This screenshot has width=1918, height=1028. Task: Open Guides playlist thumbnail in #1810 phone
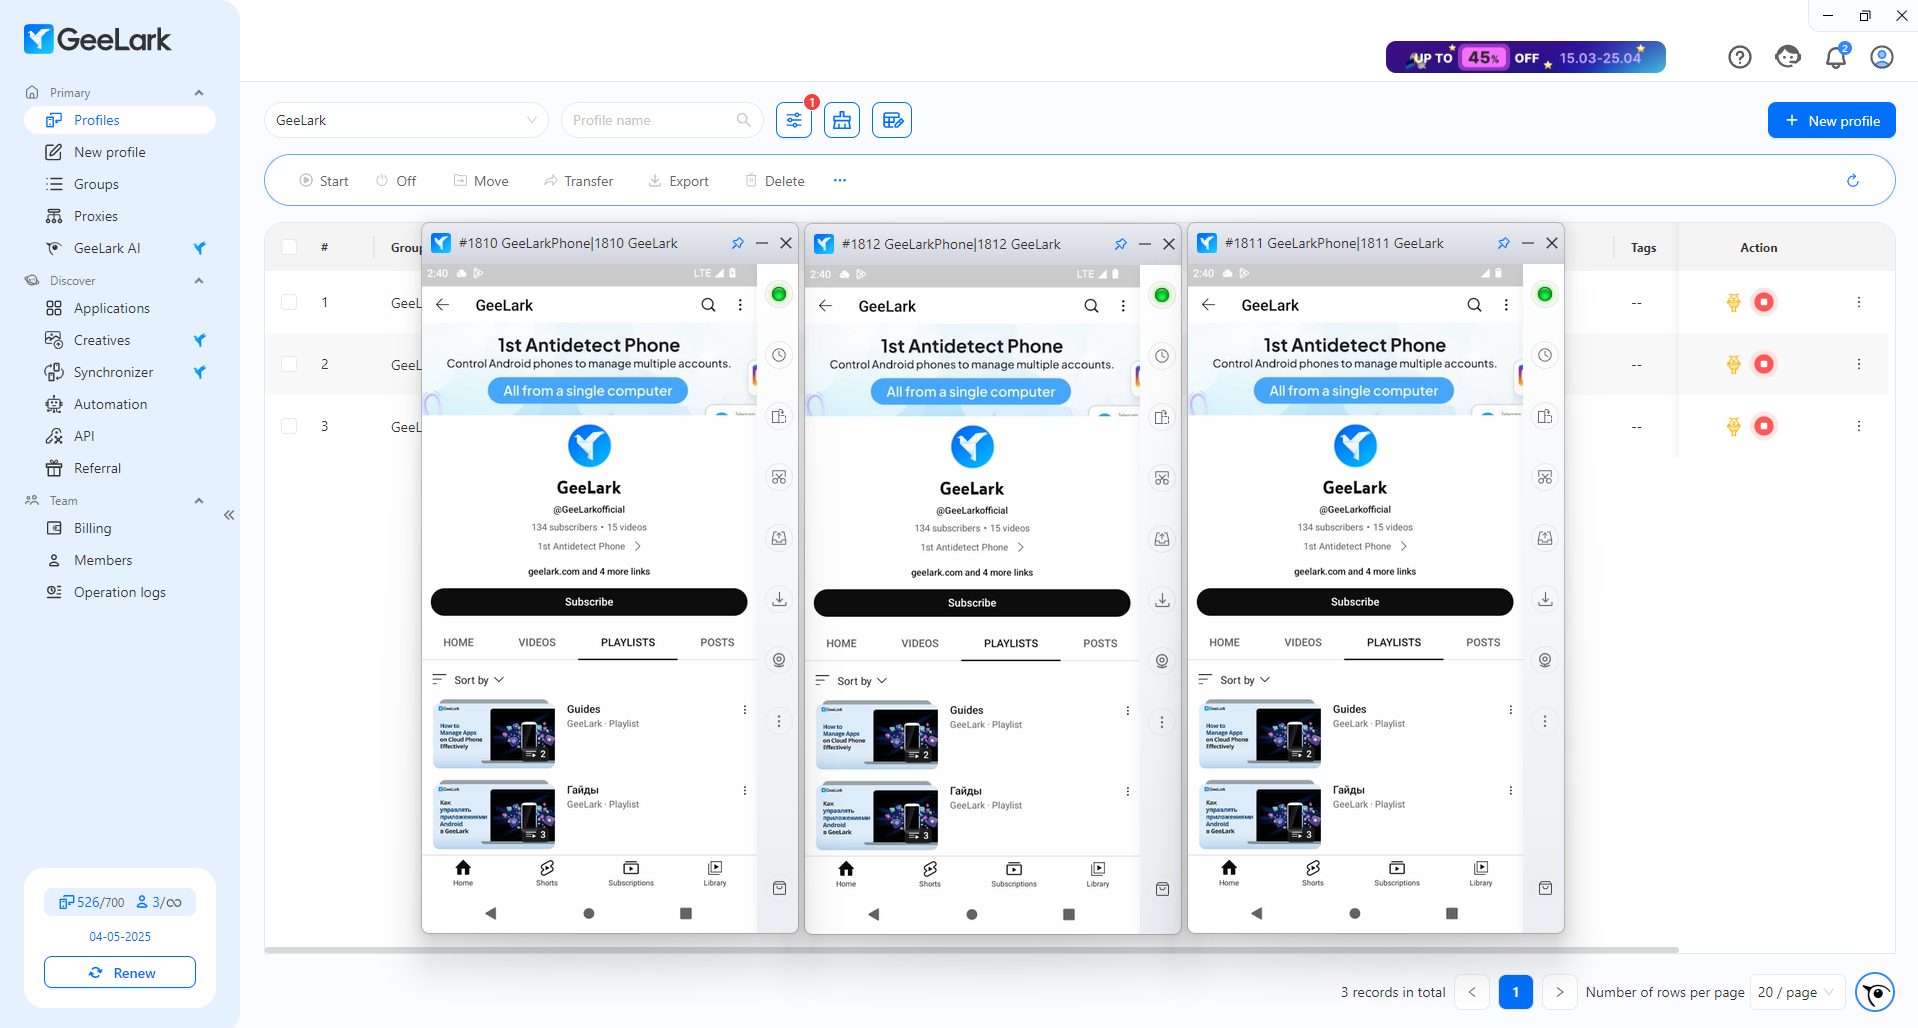(x=495, y=733)
